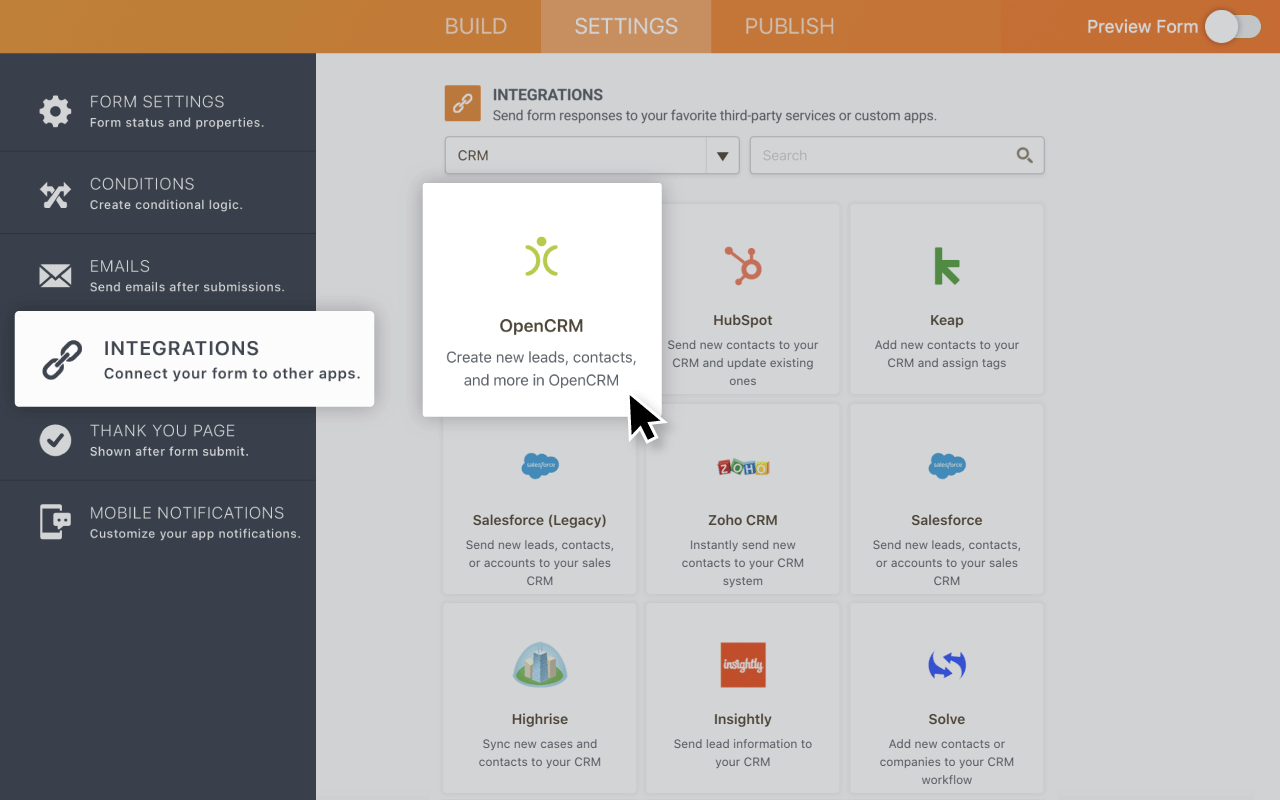This screenshot has width=1280, height=800.
Task: Select the Zoho CRM integration icon
Action: (x=742, y=465)
